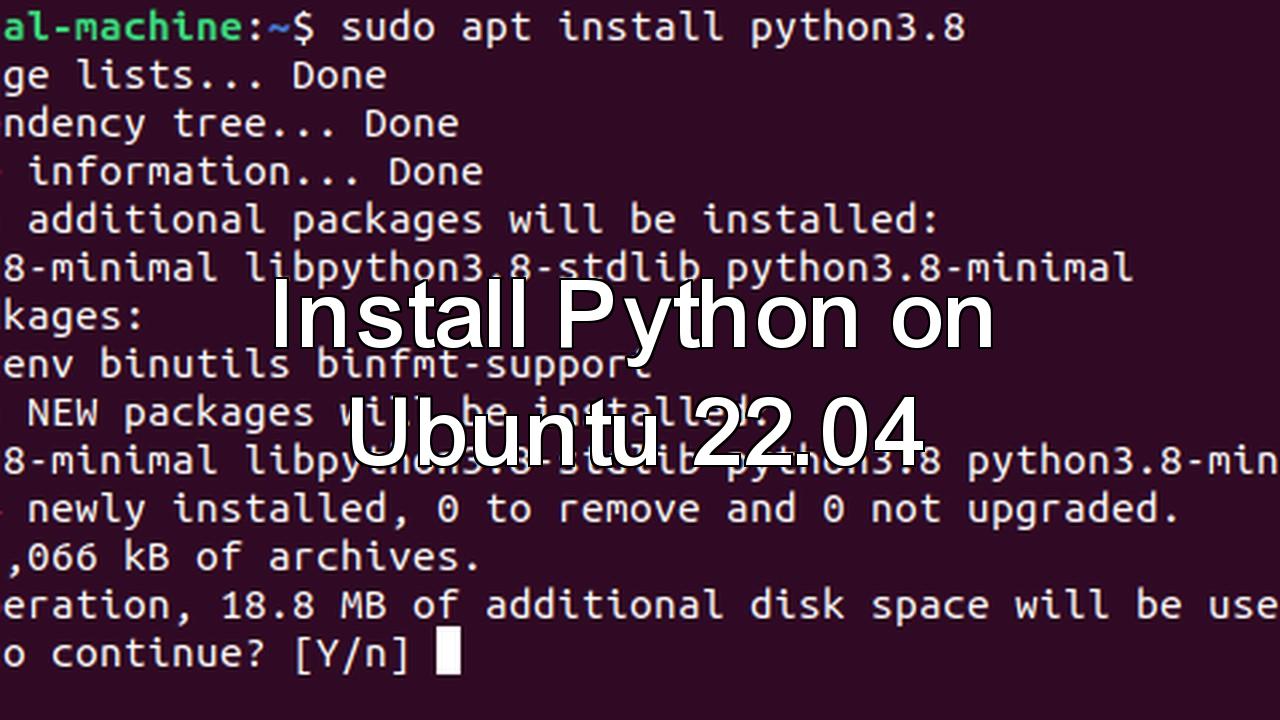Screen dimensions: 1280x720
Task: Select the word "sudo" in the command
Action: 388,27
